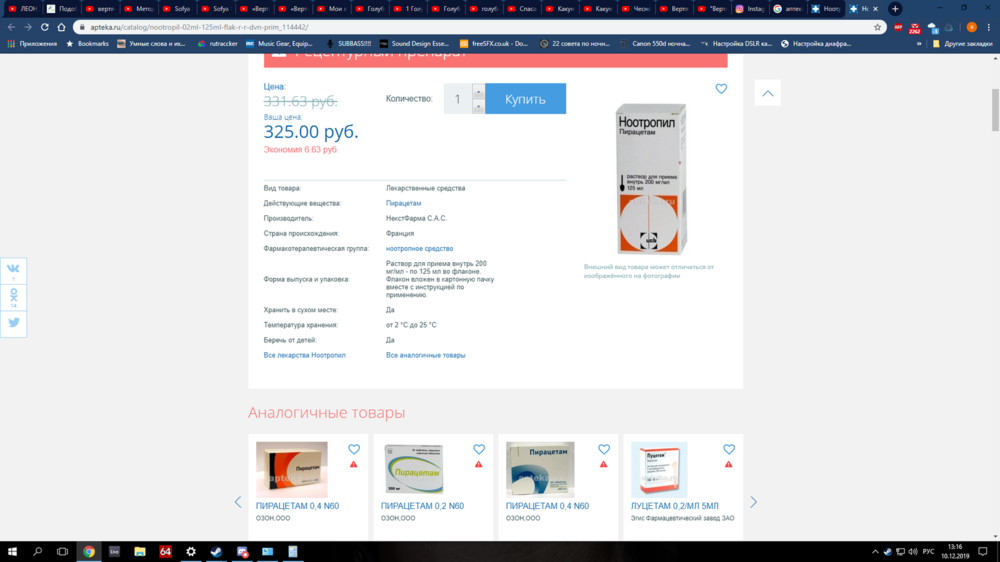The width and height of the screenshot is (1000, 562).
Task: Increase quantity with the up stepper arrow
Action: point(478,92)
